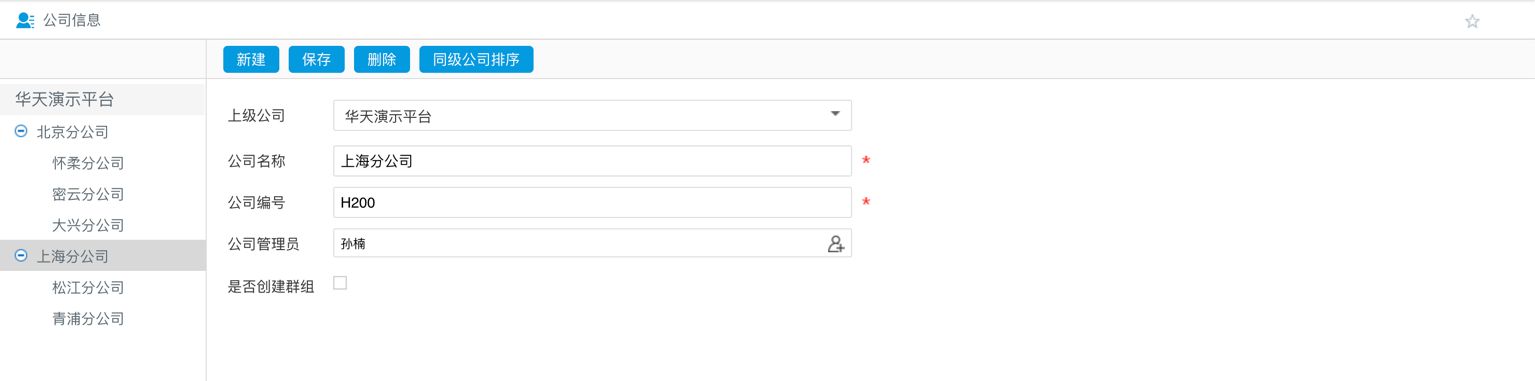Select 怀柔分公司 in the tree
Screen dimensions: 1535x381
(x=88, y=163)
